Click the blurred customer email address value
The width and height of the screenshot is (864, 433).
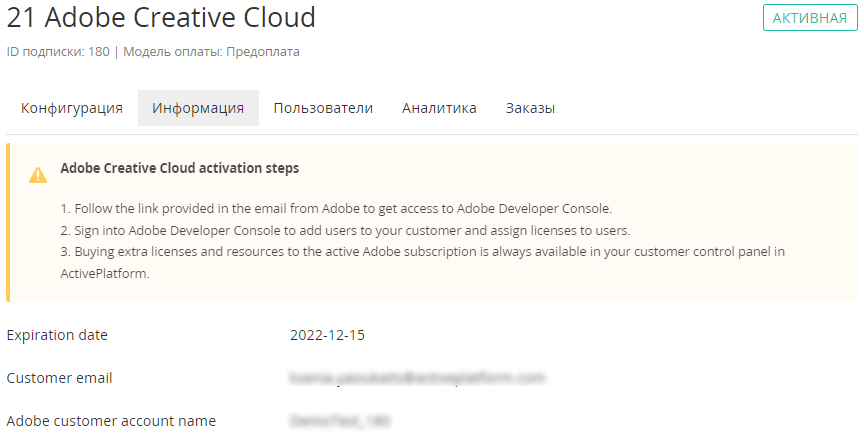(x=417, y=378)
